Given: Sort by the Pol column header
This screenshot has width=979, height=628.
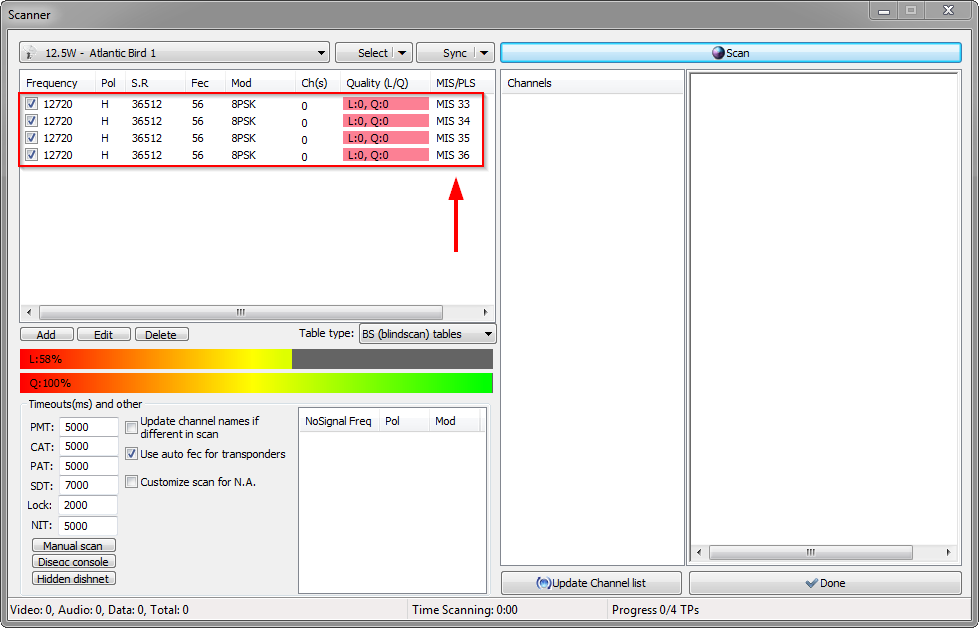Looking at the screenshot, I should pyautogui.click(x=109, y=83).
